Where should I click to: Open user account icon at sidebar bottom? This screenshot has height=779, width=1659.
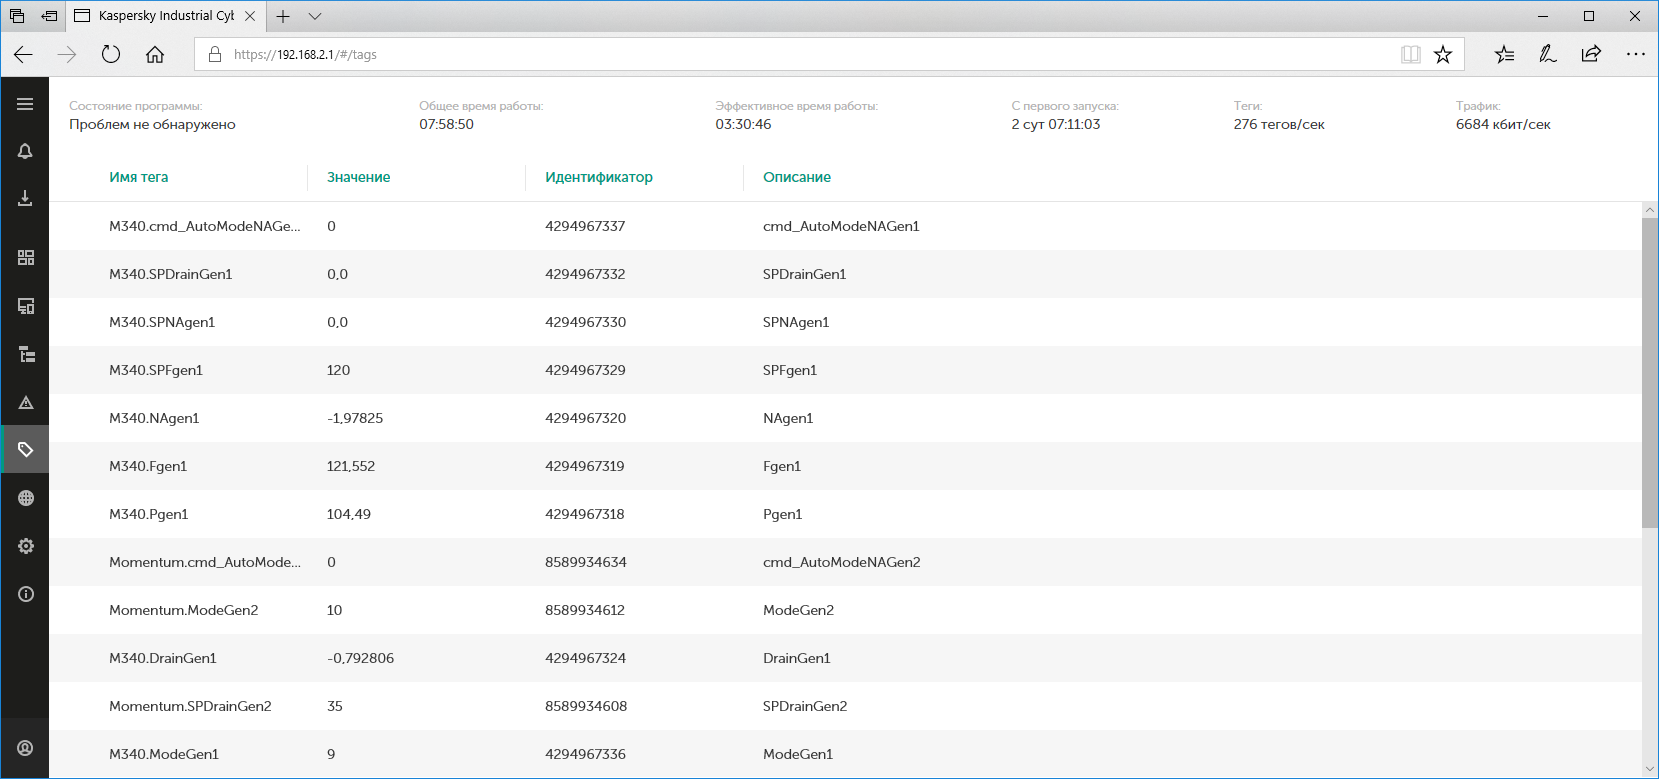point(26,748)
